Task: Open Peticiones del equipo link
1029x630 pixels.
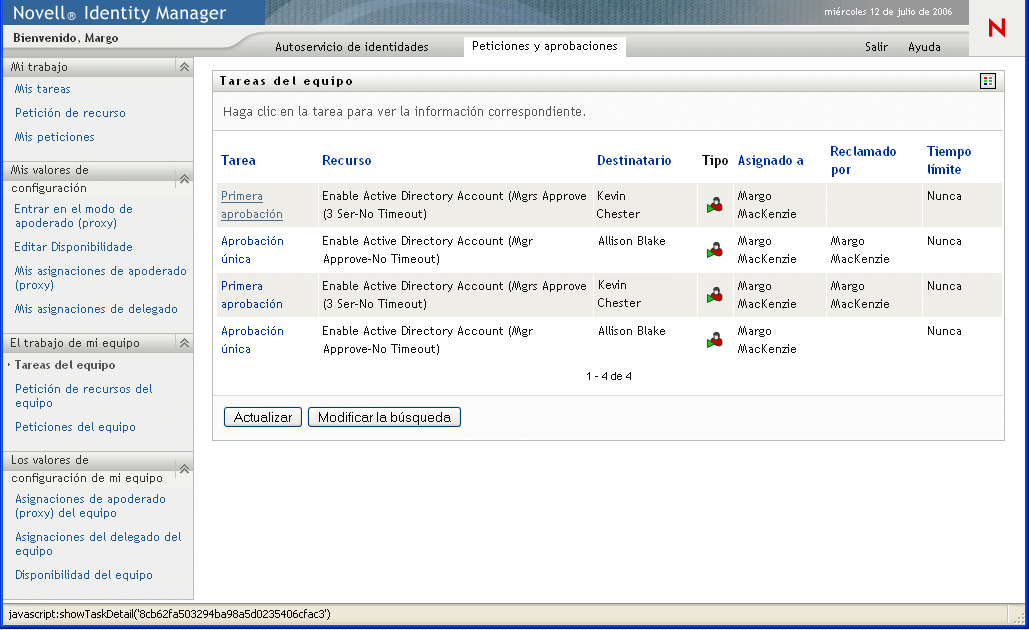Action: [x=75, y=427]
